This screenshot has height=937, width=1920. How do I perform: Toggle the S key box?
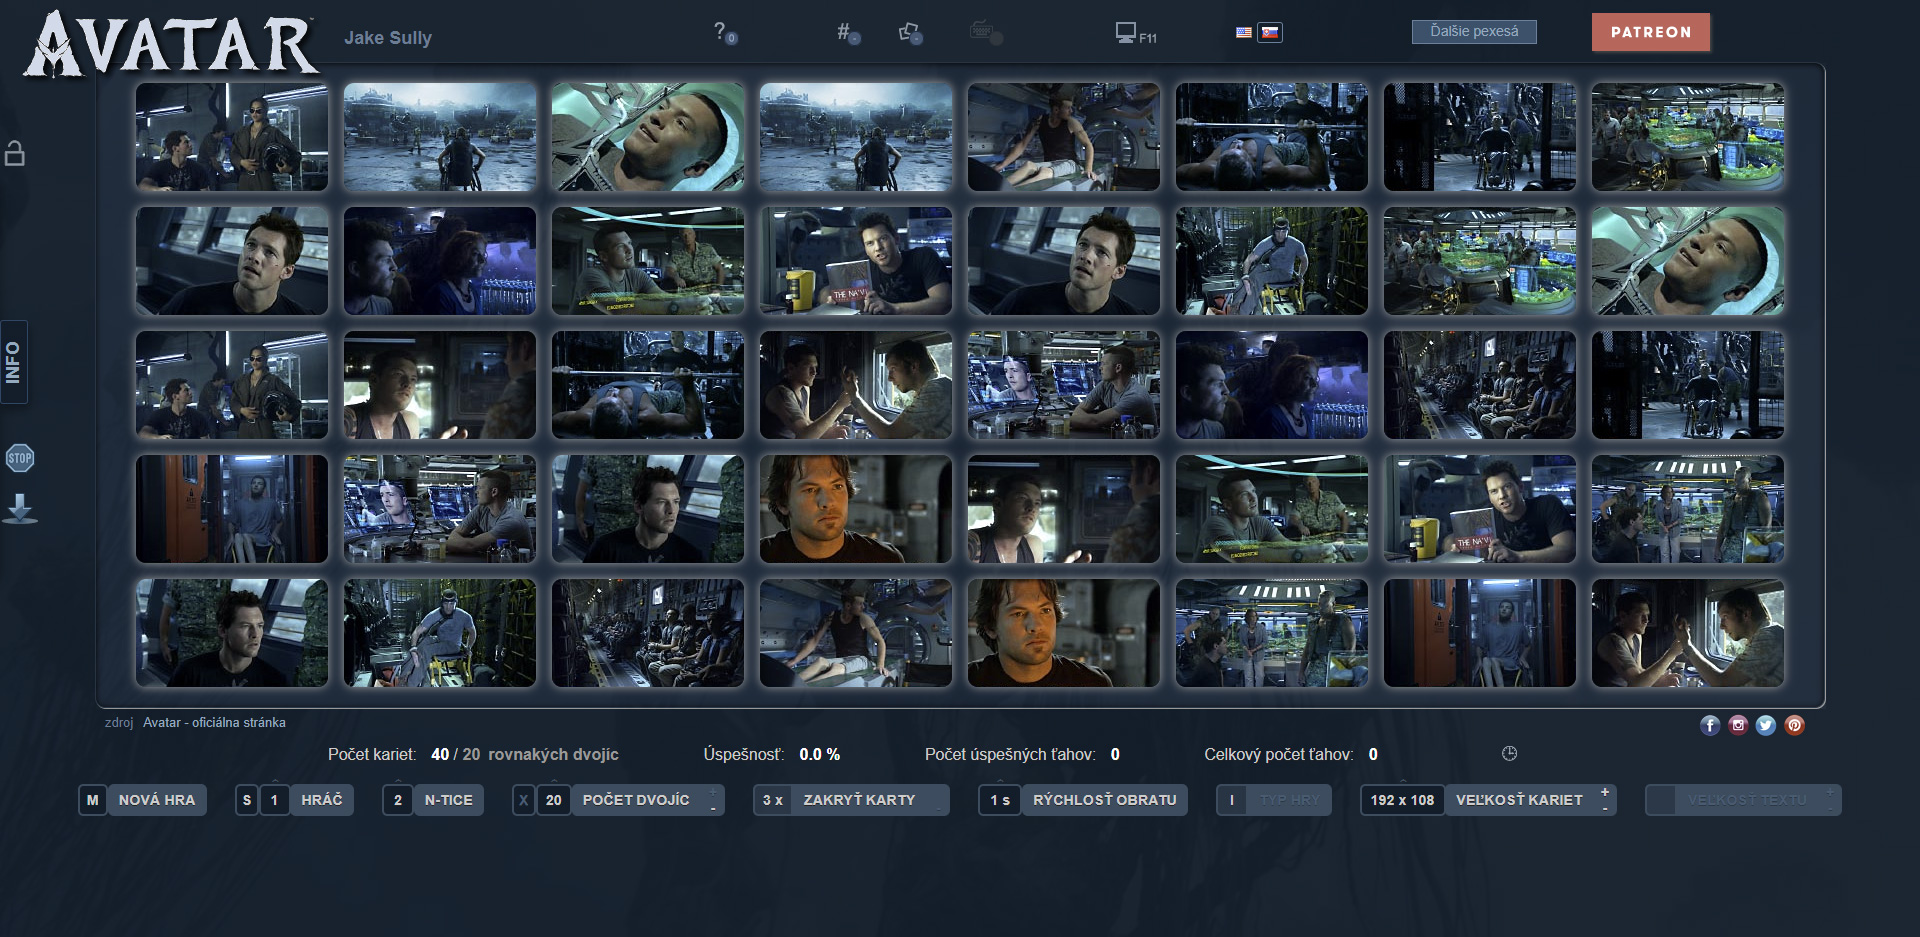tap(247, 800)
